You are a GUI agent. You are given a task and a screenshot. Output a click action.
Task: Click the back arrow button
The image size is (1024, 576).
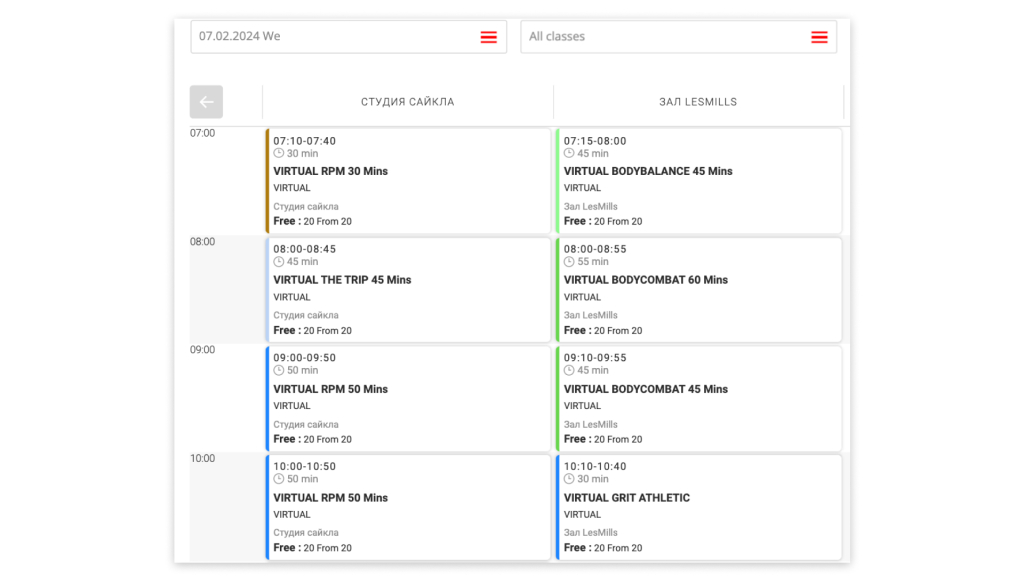[x=206, y=102]
